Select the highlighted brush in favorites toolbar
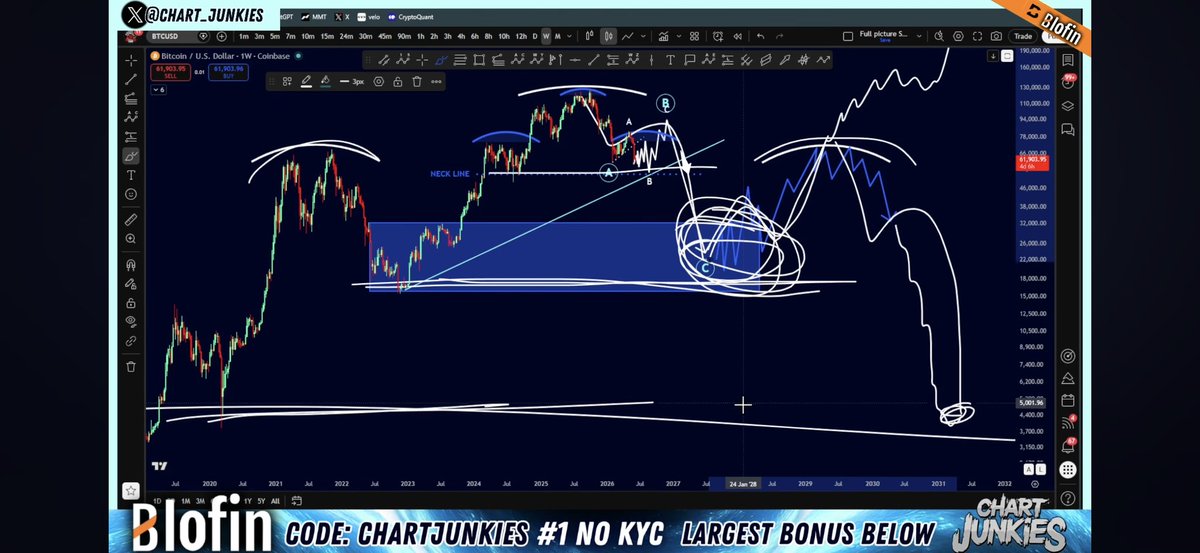1200x553 pixels. [441, 60]
